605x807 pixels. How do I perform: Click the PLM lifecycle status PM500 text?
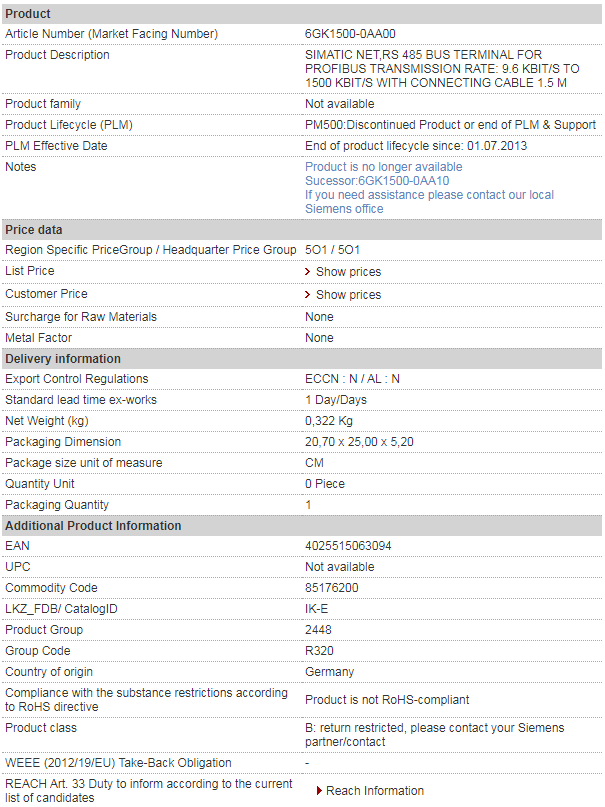[450, 125]
